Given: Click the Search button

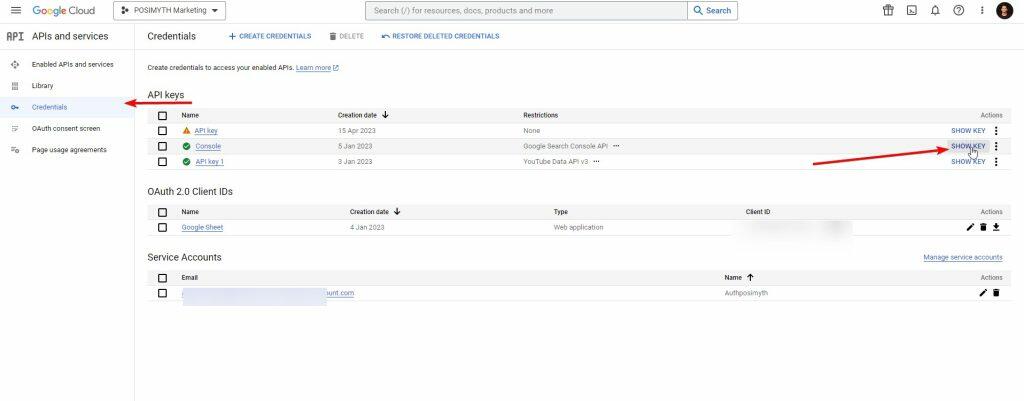Looking at the screenshot, I should tap(712, 10).
